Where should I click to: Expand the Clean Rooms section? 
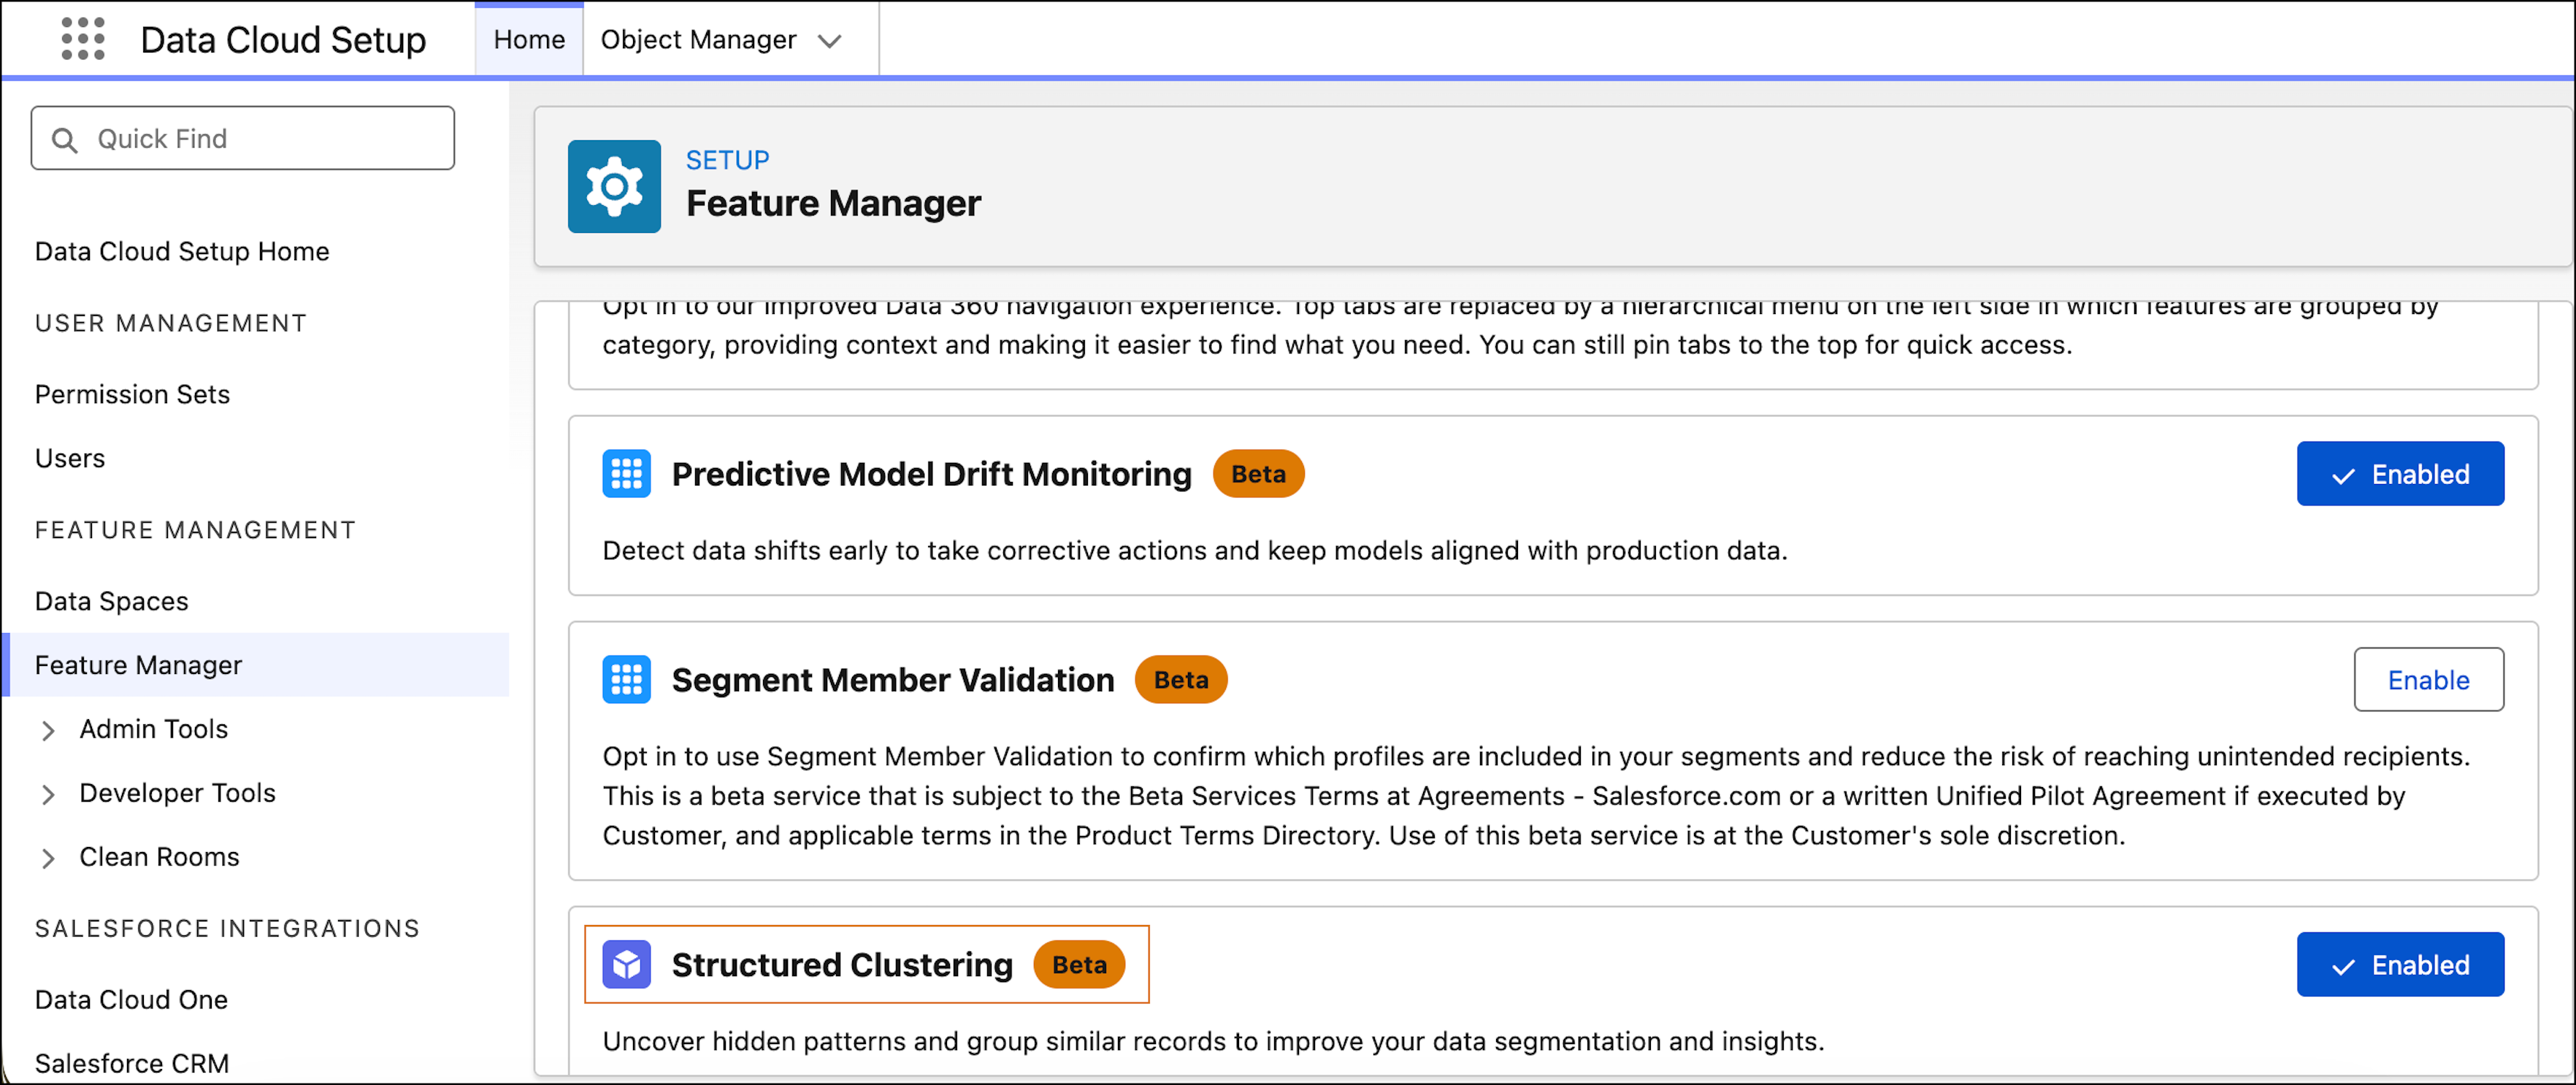tap(48, 859)
